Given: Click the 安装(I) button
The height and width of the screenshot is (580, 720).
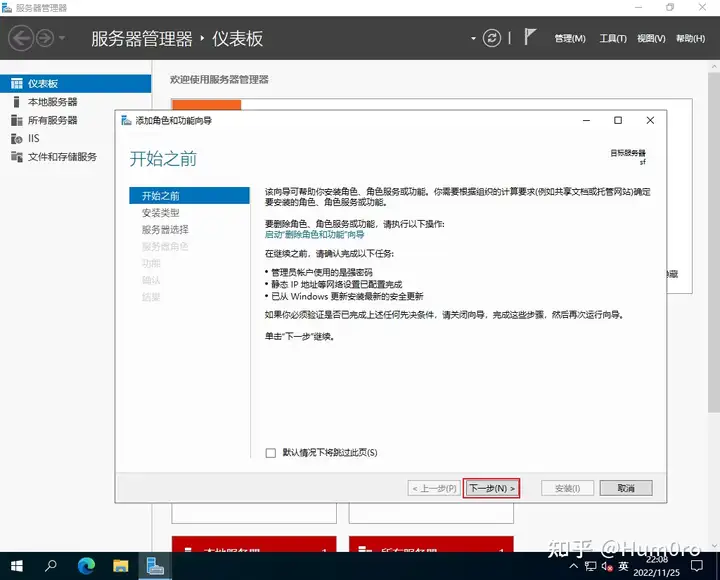Looking at the screenshot, I should (568, 488).
